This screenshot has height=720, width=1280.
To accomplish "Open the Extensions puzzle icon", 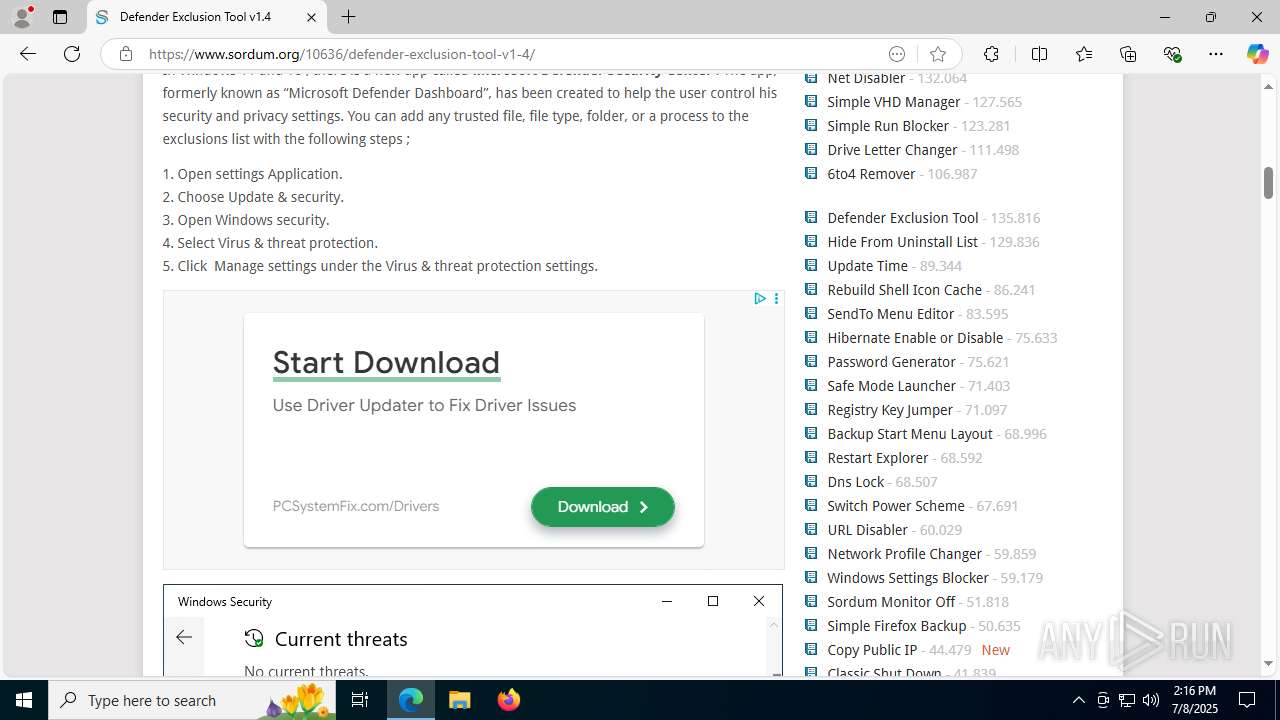I will pos(991,54).
